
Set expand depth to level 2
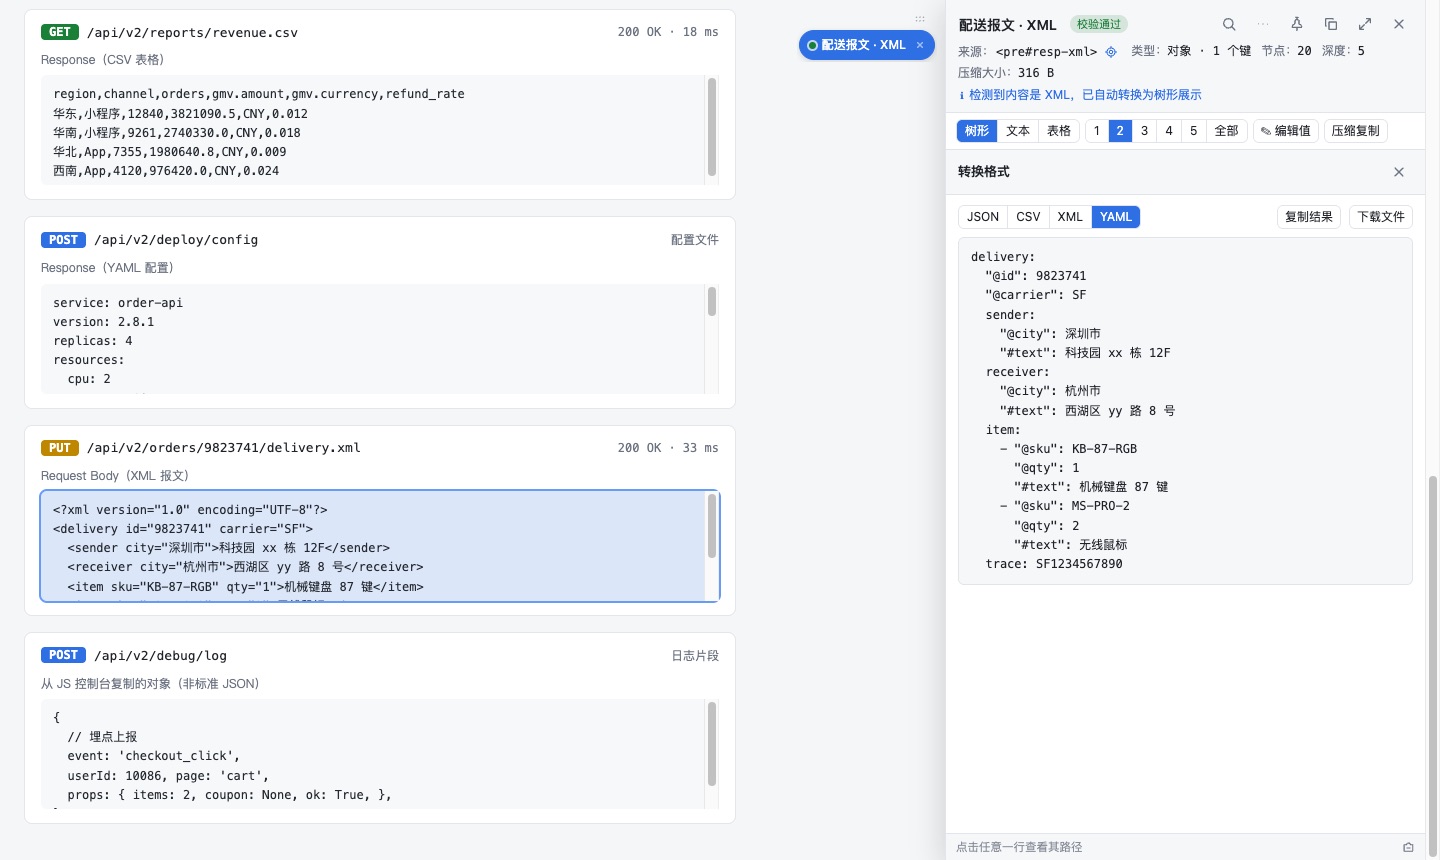pos(1120,131)
